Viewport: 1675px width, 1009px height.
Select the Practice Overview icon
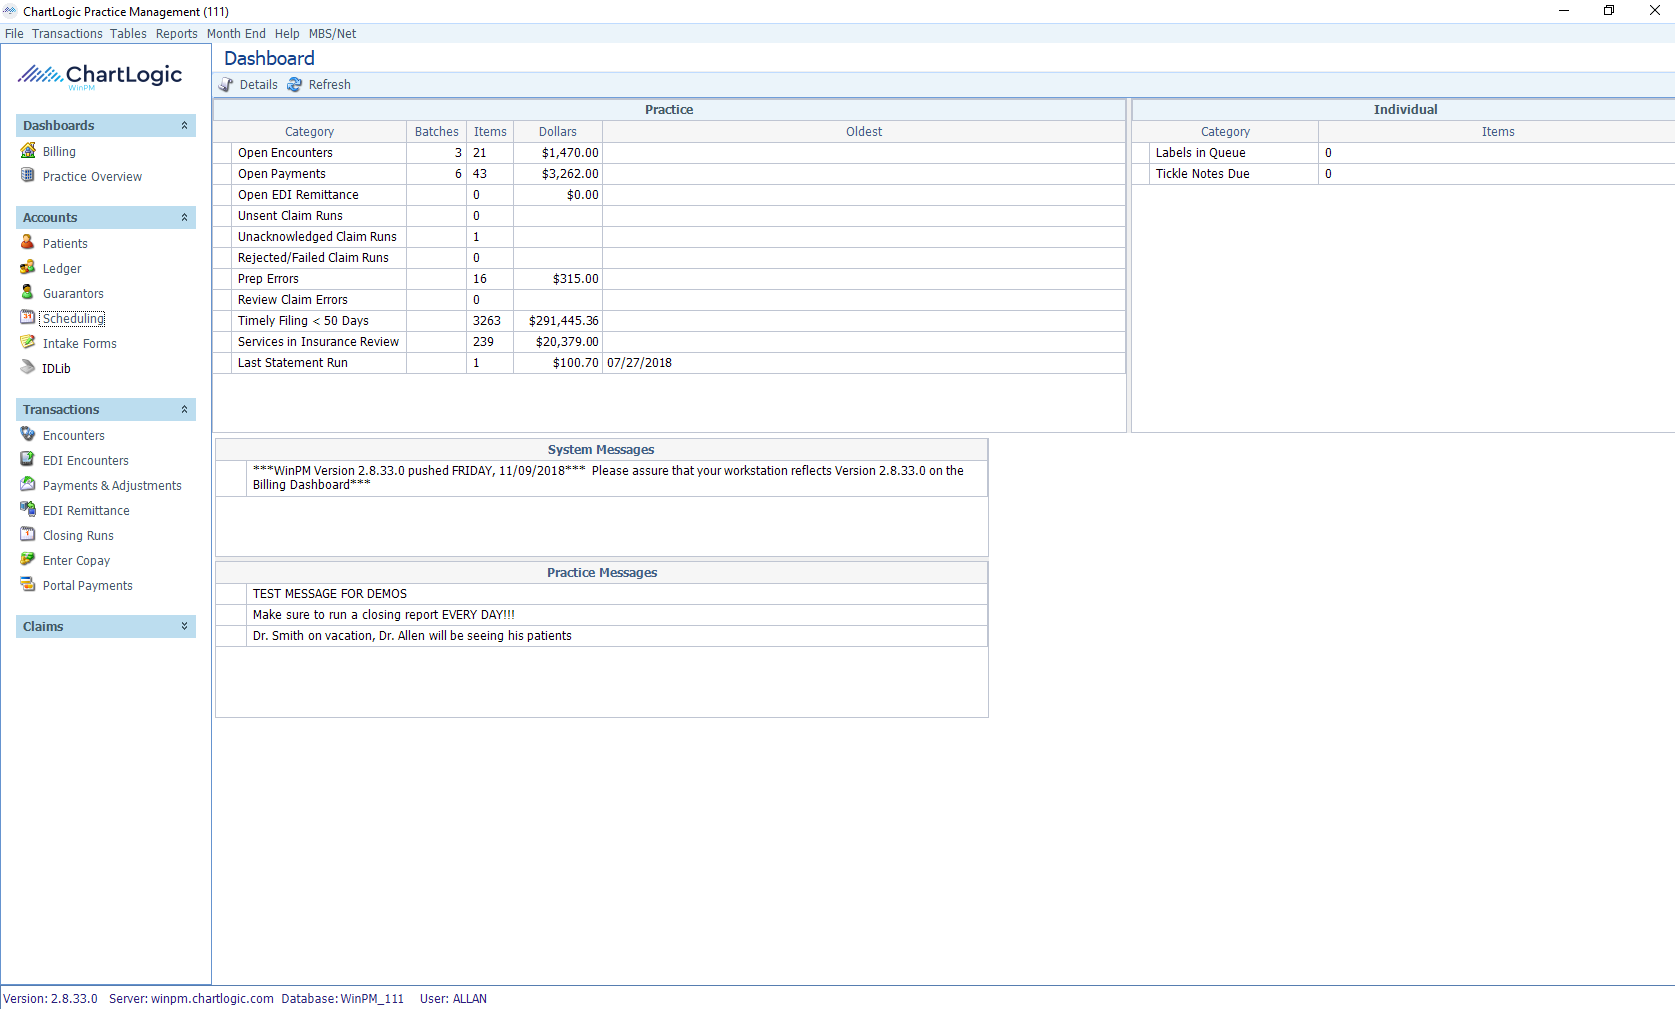(92, 176)
